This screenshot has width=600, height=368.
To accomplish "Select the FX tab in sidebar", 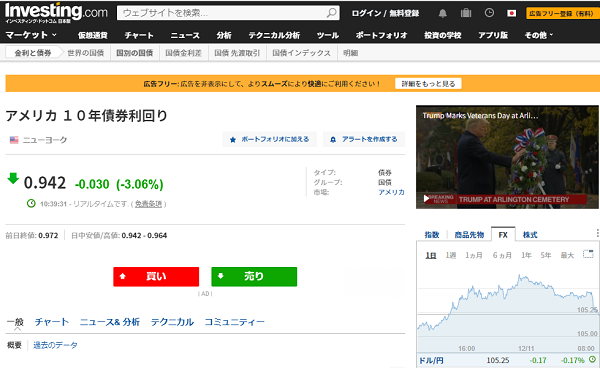I will [x=503, y=234].
